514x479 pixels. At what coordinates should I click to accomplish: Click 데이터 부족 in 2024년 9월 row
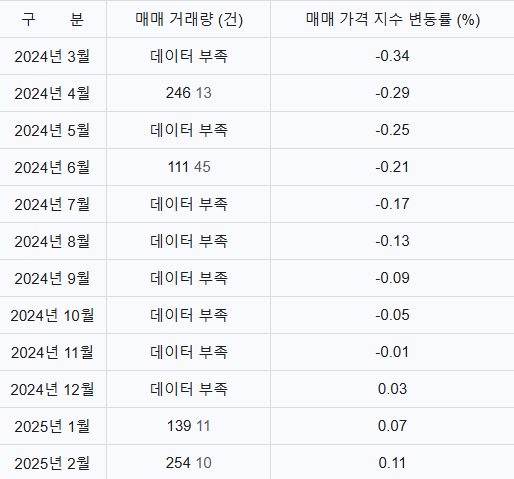(x=189, y=278)
